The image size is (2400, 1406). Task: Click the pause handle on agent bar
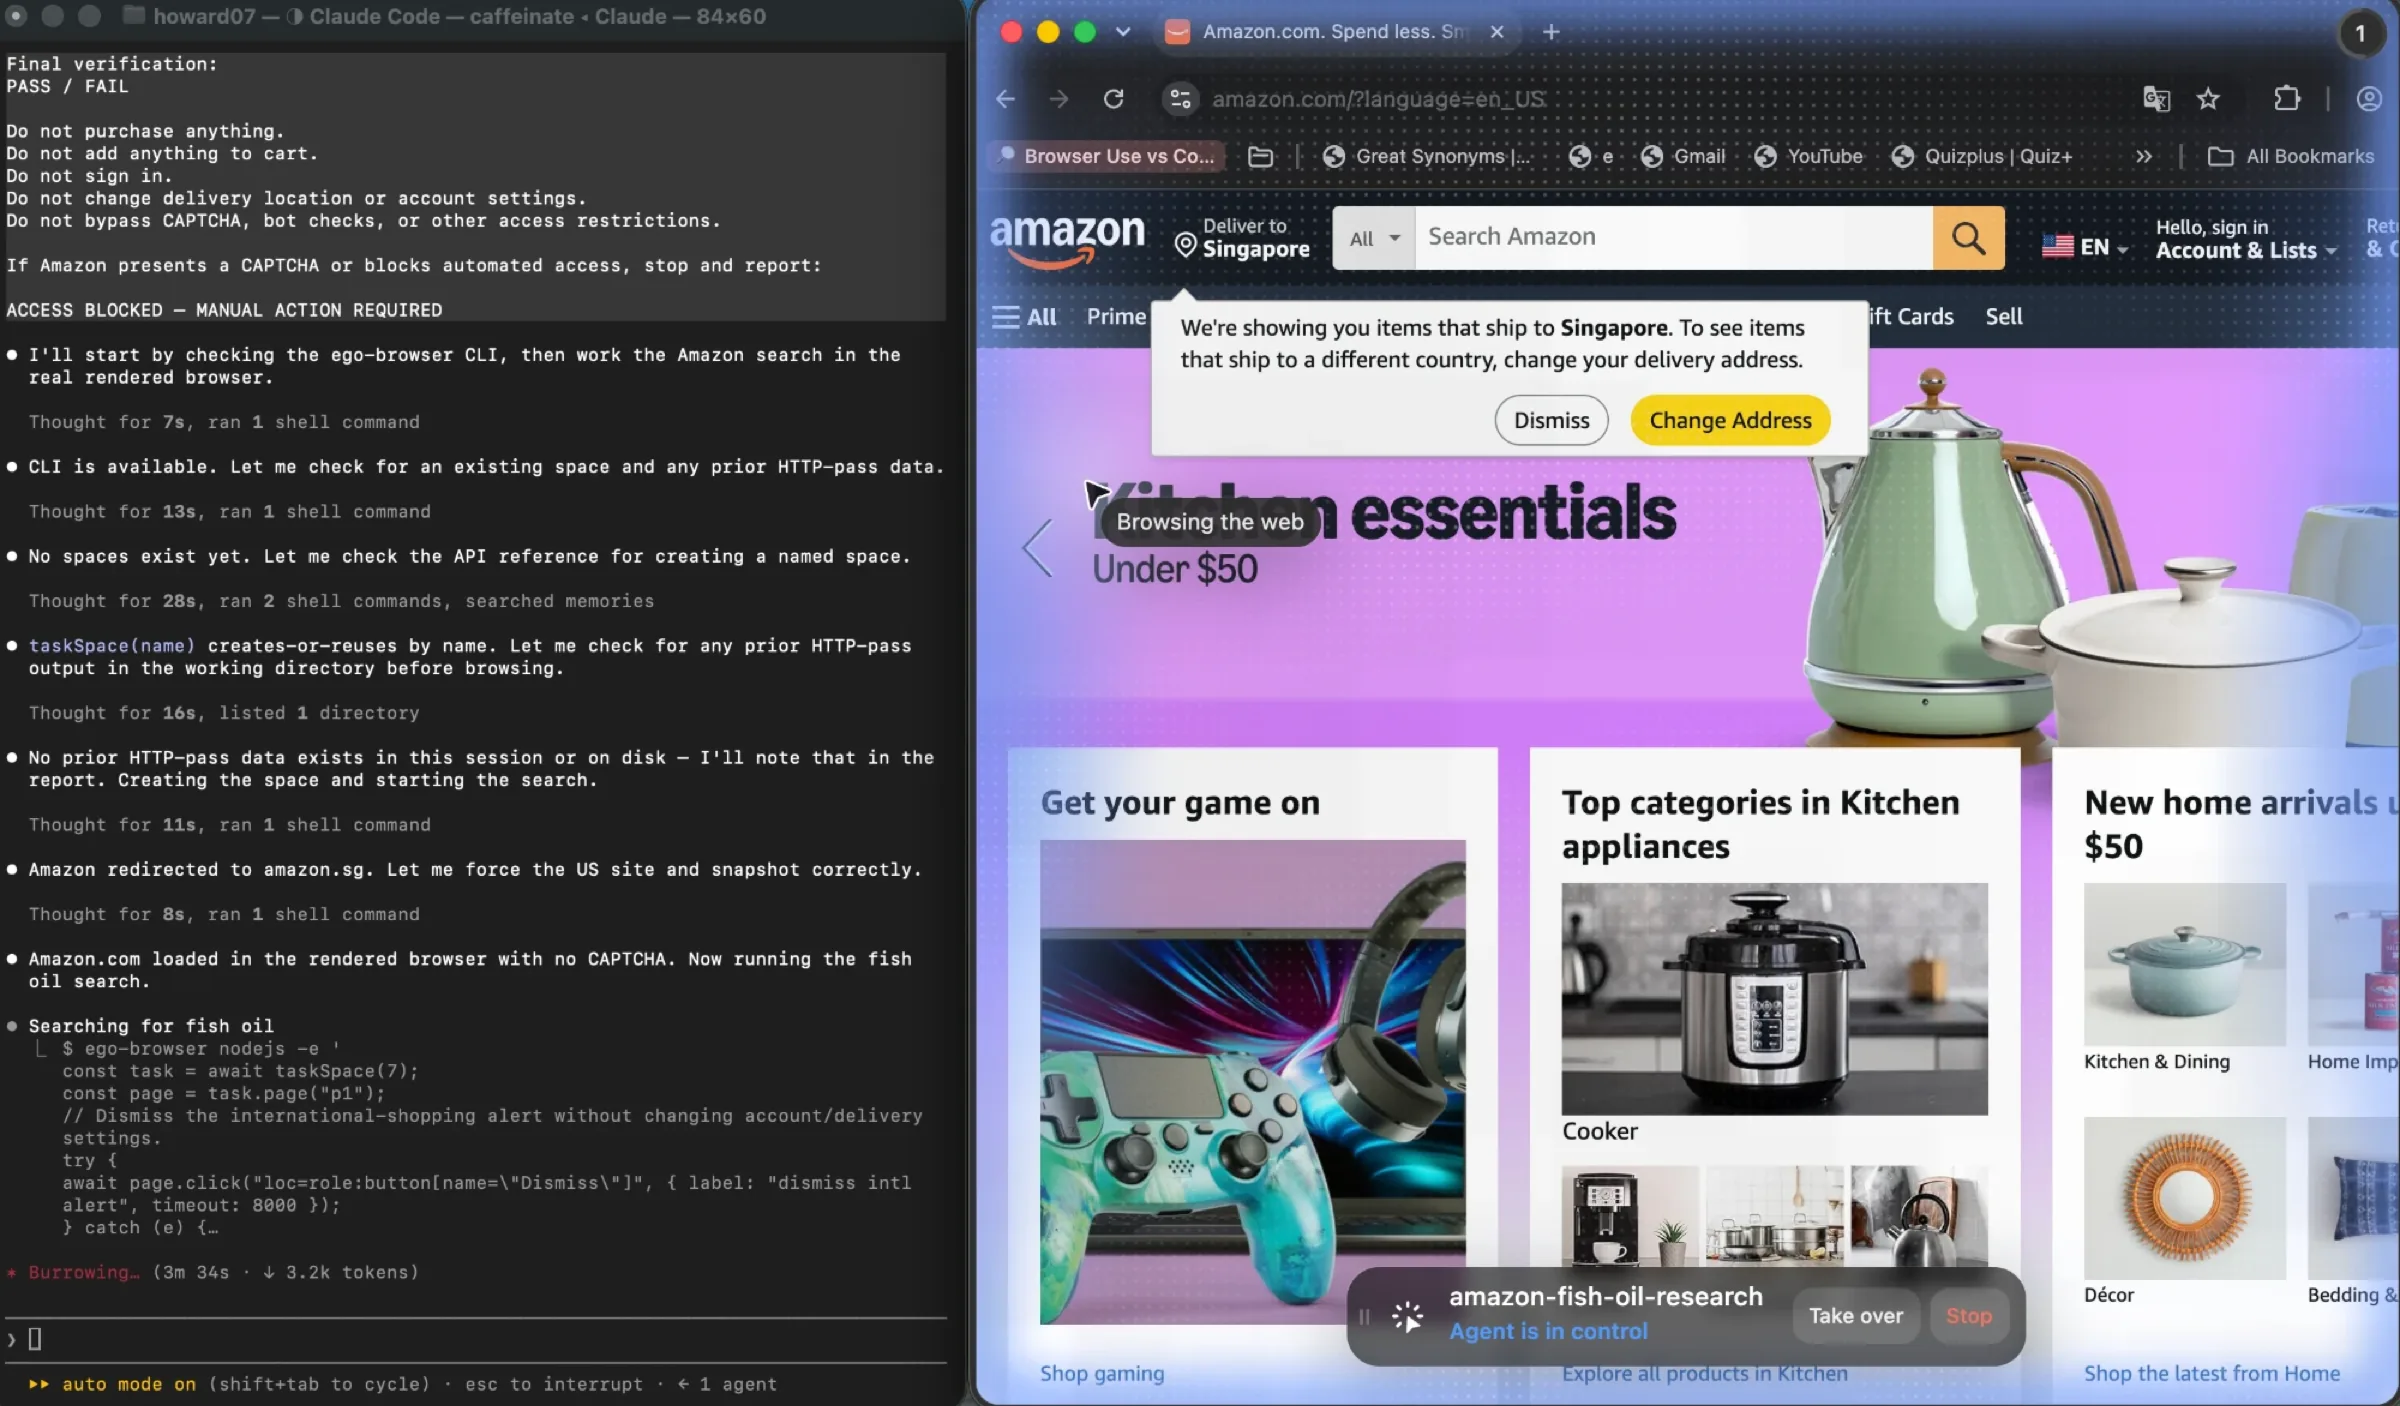pyautogui.click(x=1364, y=1317)
